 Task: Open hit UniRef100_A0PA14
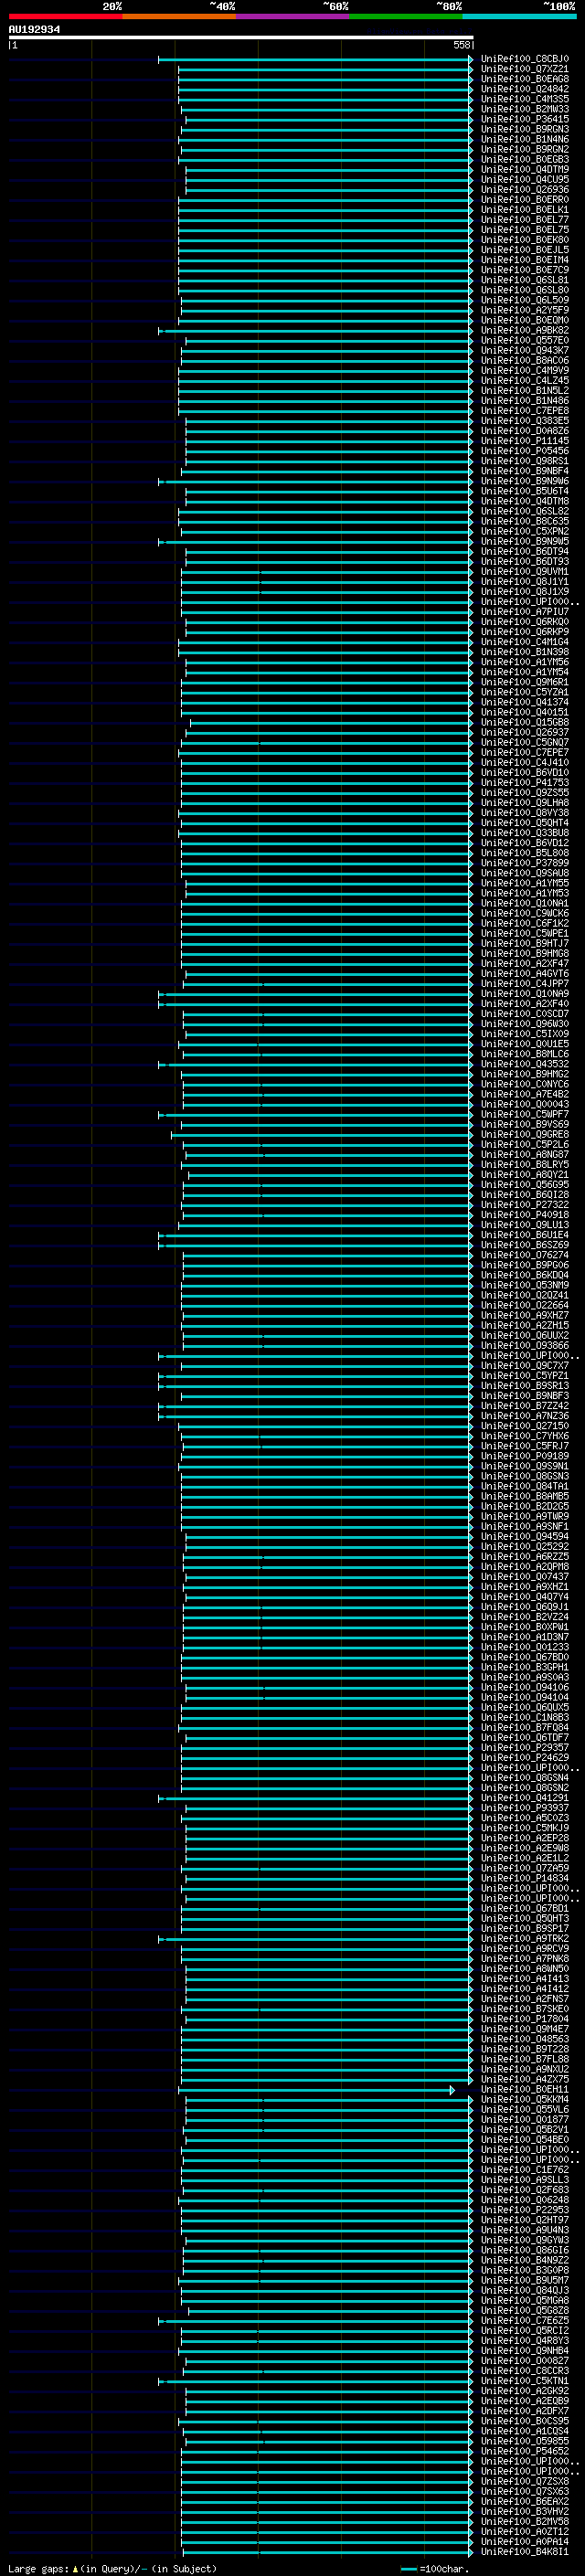[524, 2542]
